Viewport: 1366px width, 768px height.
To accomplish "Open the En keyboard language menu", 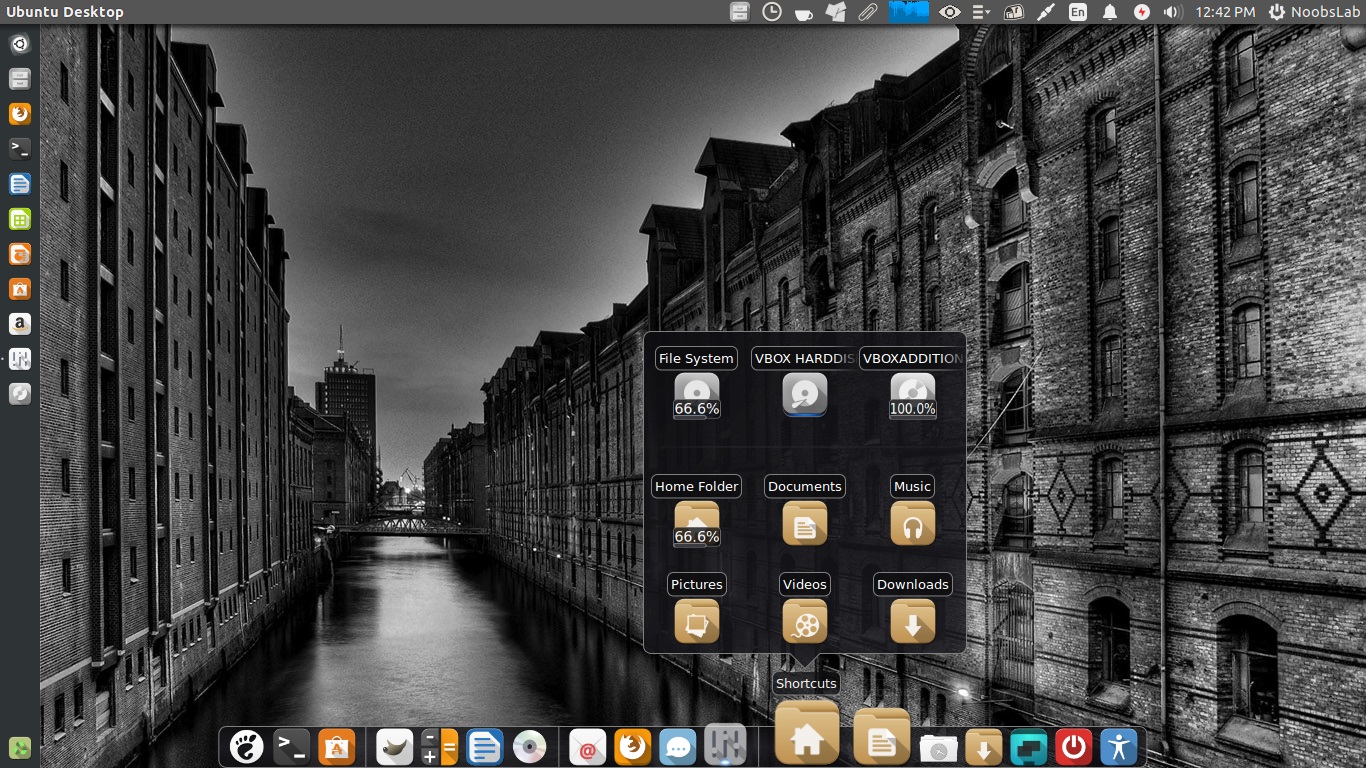I will pyautogui.click(x=1077, y=12).
